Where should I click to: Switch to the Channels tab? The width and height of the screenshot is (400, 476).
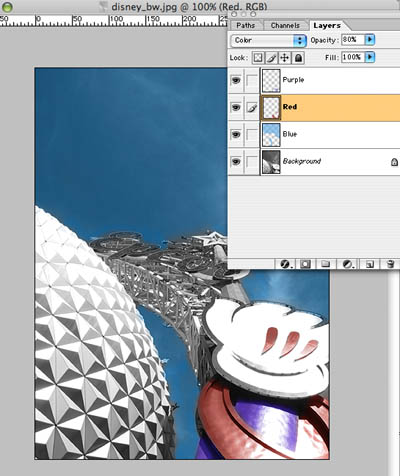pyautogui.click(x=285, y=25)
